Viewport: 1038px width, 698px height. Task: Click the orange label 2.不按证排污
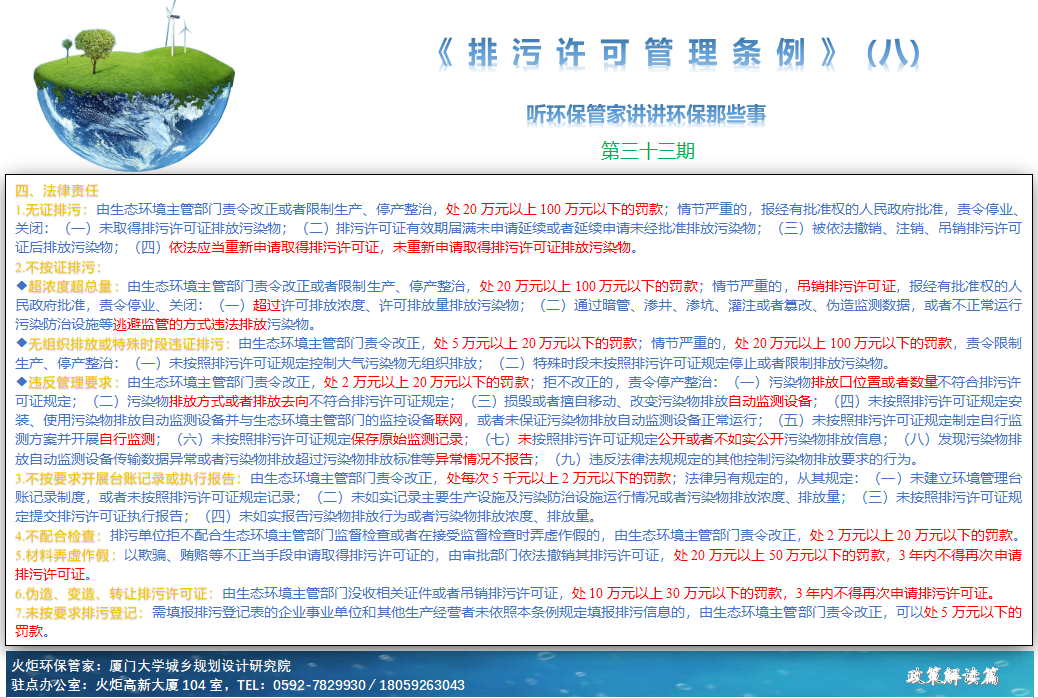[x=57, y=268]
